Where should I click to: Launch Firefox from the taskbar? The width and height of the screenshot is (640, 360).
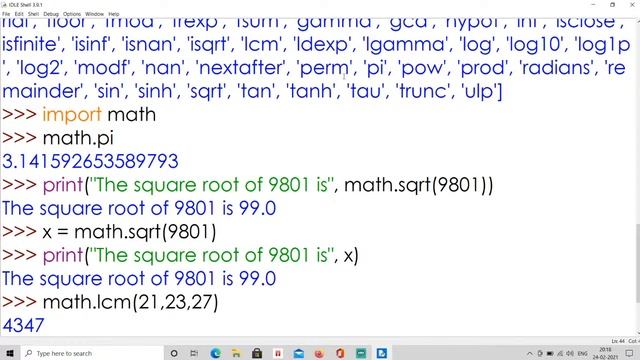pos(319,353)
